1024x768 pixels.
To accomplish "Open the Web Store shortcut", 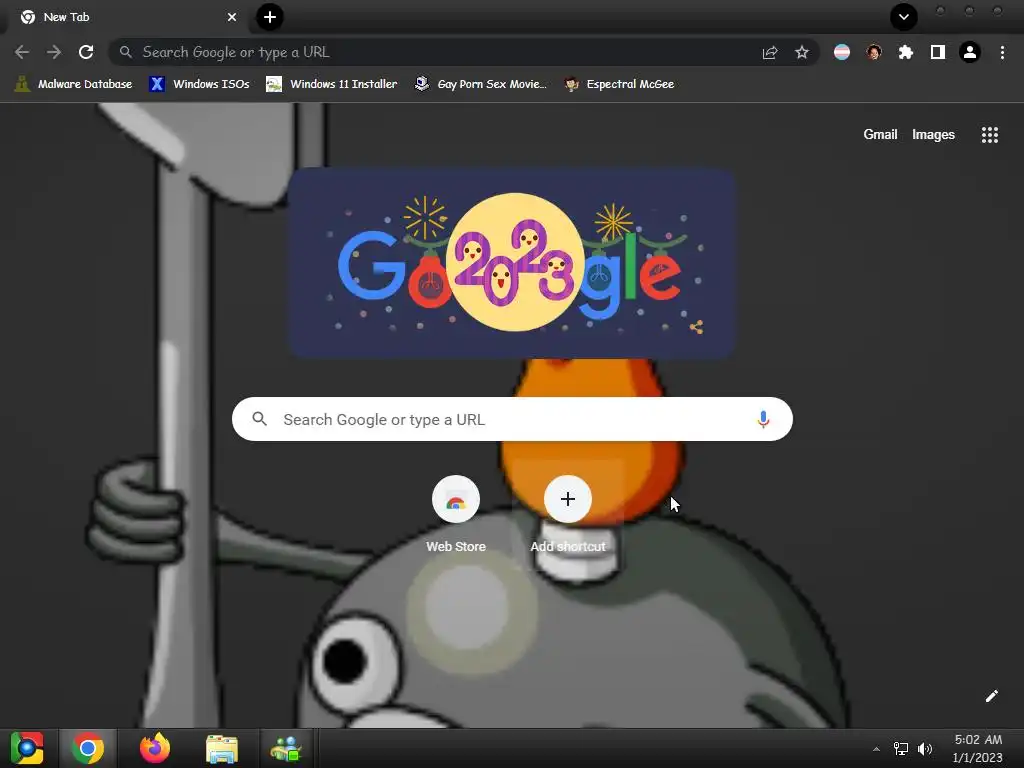I will [456, 515].
